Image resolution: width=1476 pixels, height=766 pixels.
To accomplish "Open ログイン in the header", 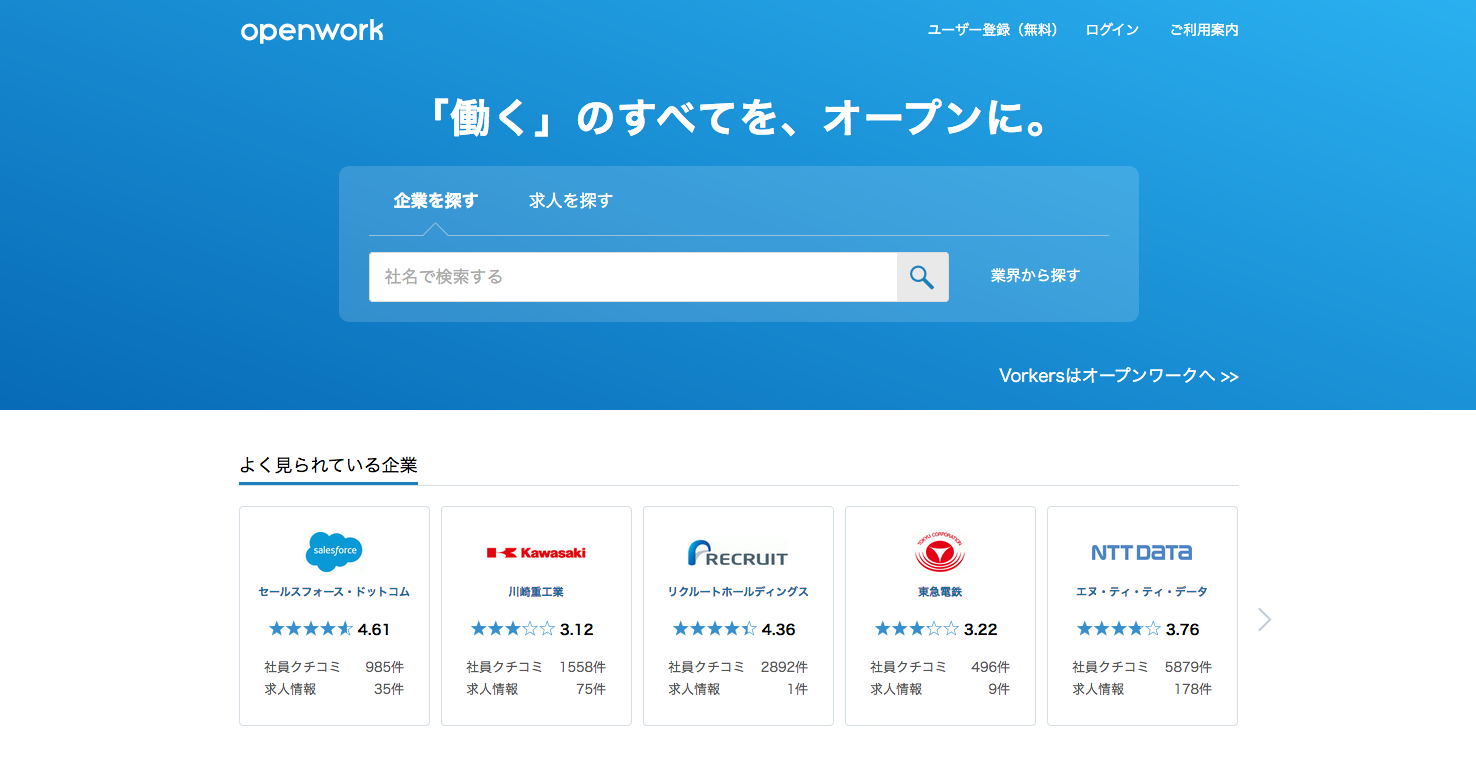I will coord(1112,30).
